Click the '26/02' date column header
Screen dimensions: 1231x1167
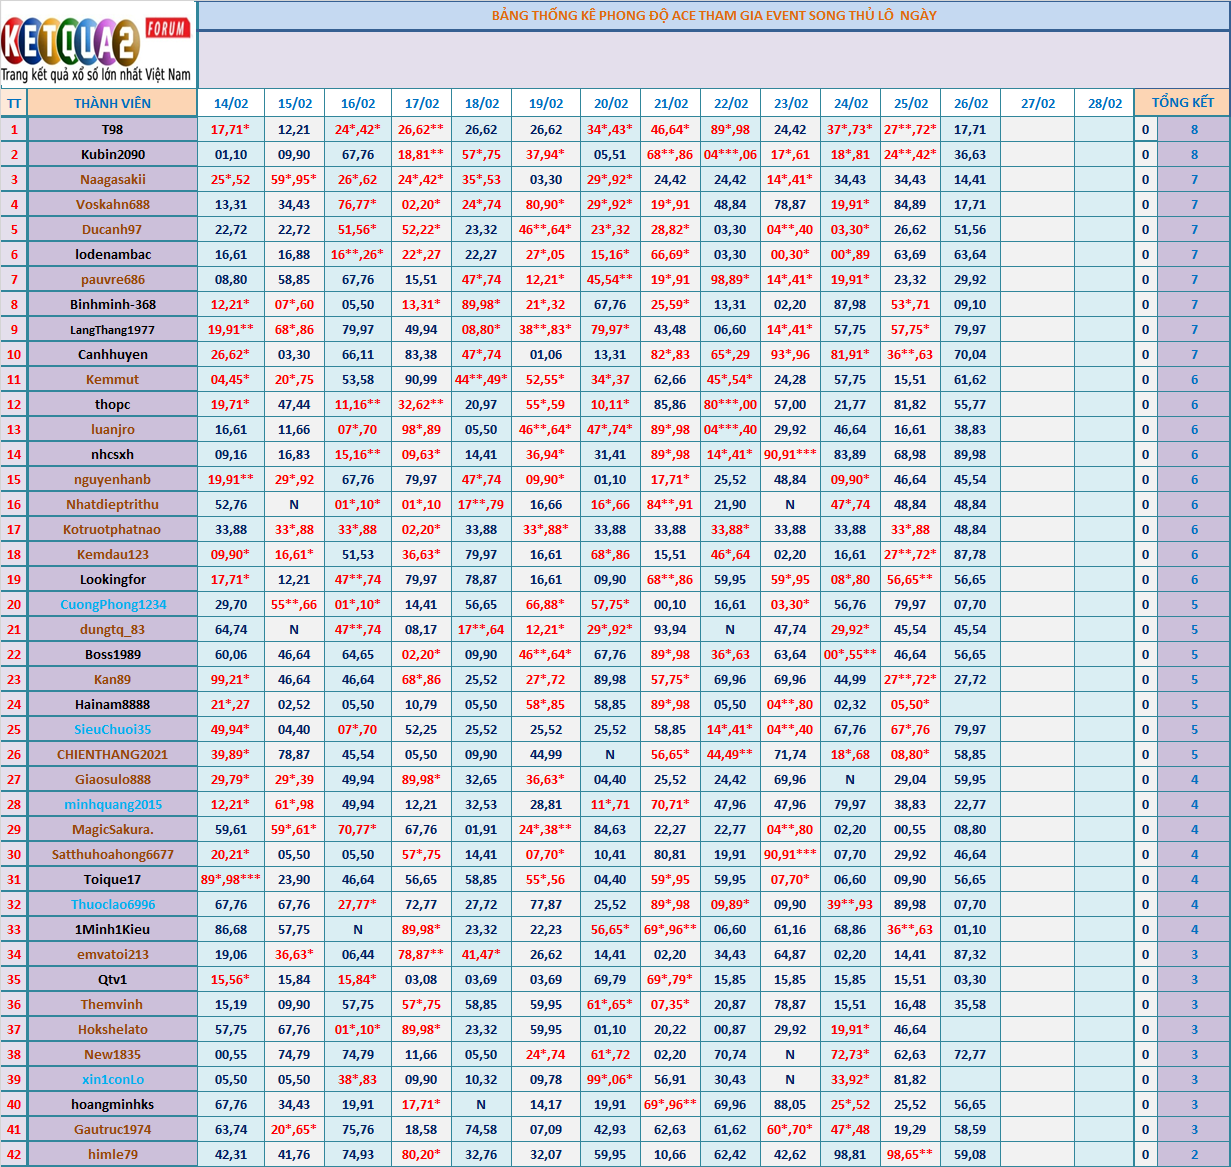(x=970, y=103)
